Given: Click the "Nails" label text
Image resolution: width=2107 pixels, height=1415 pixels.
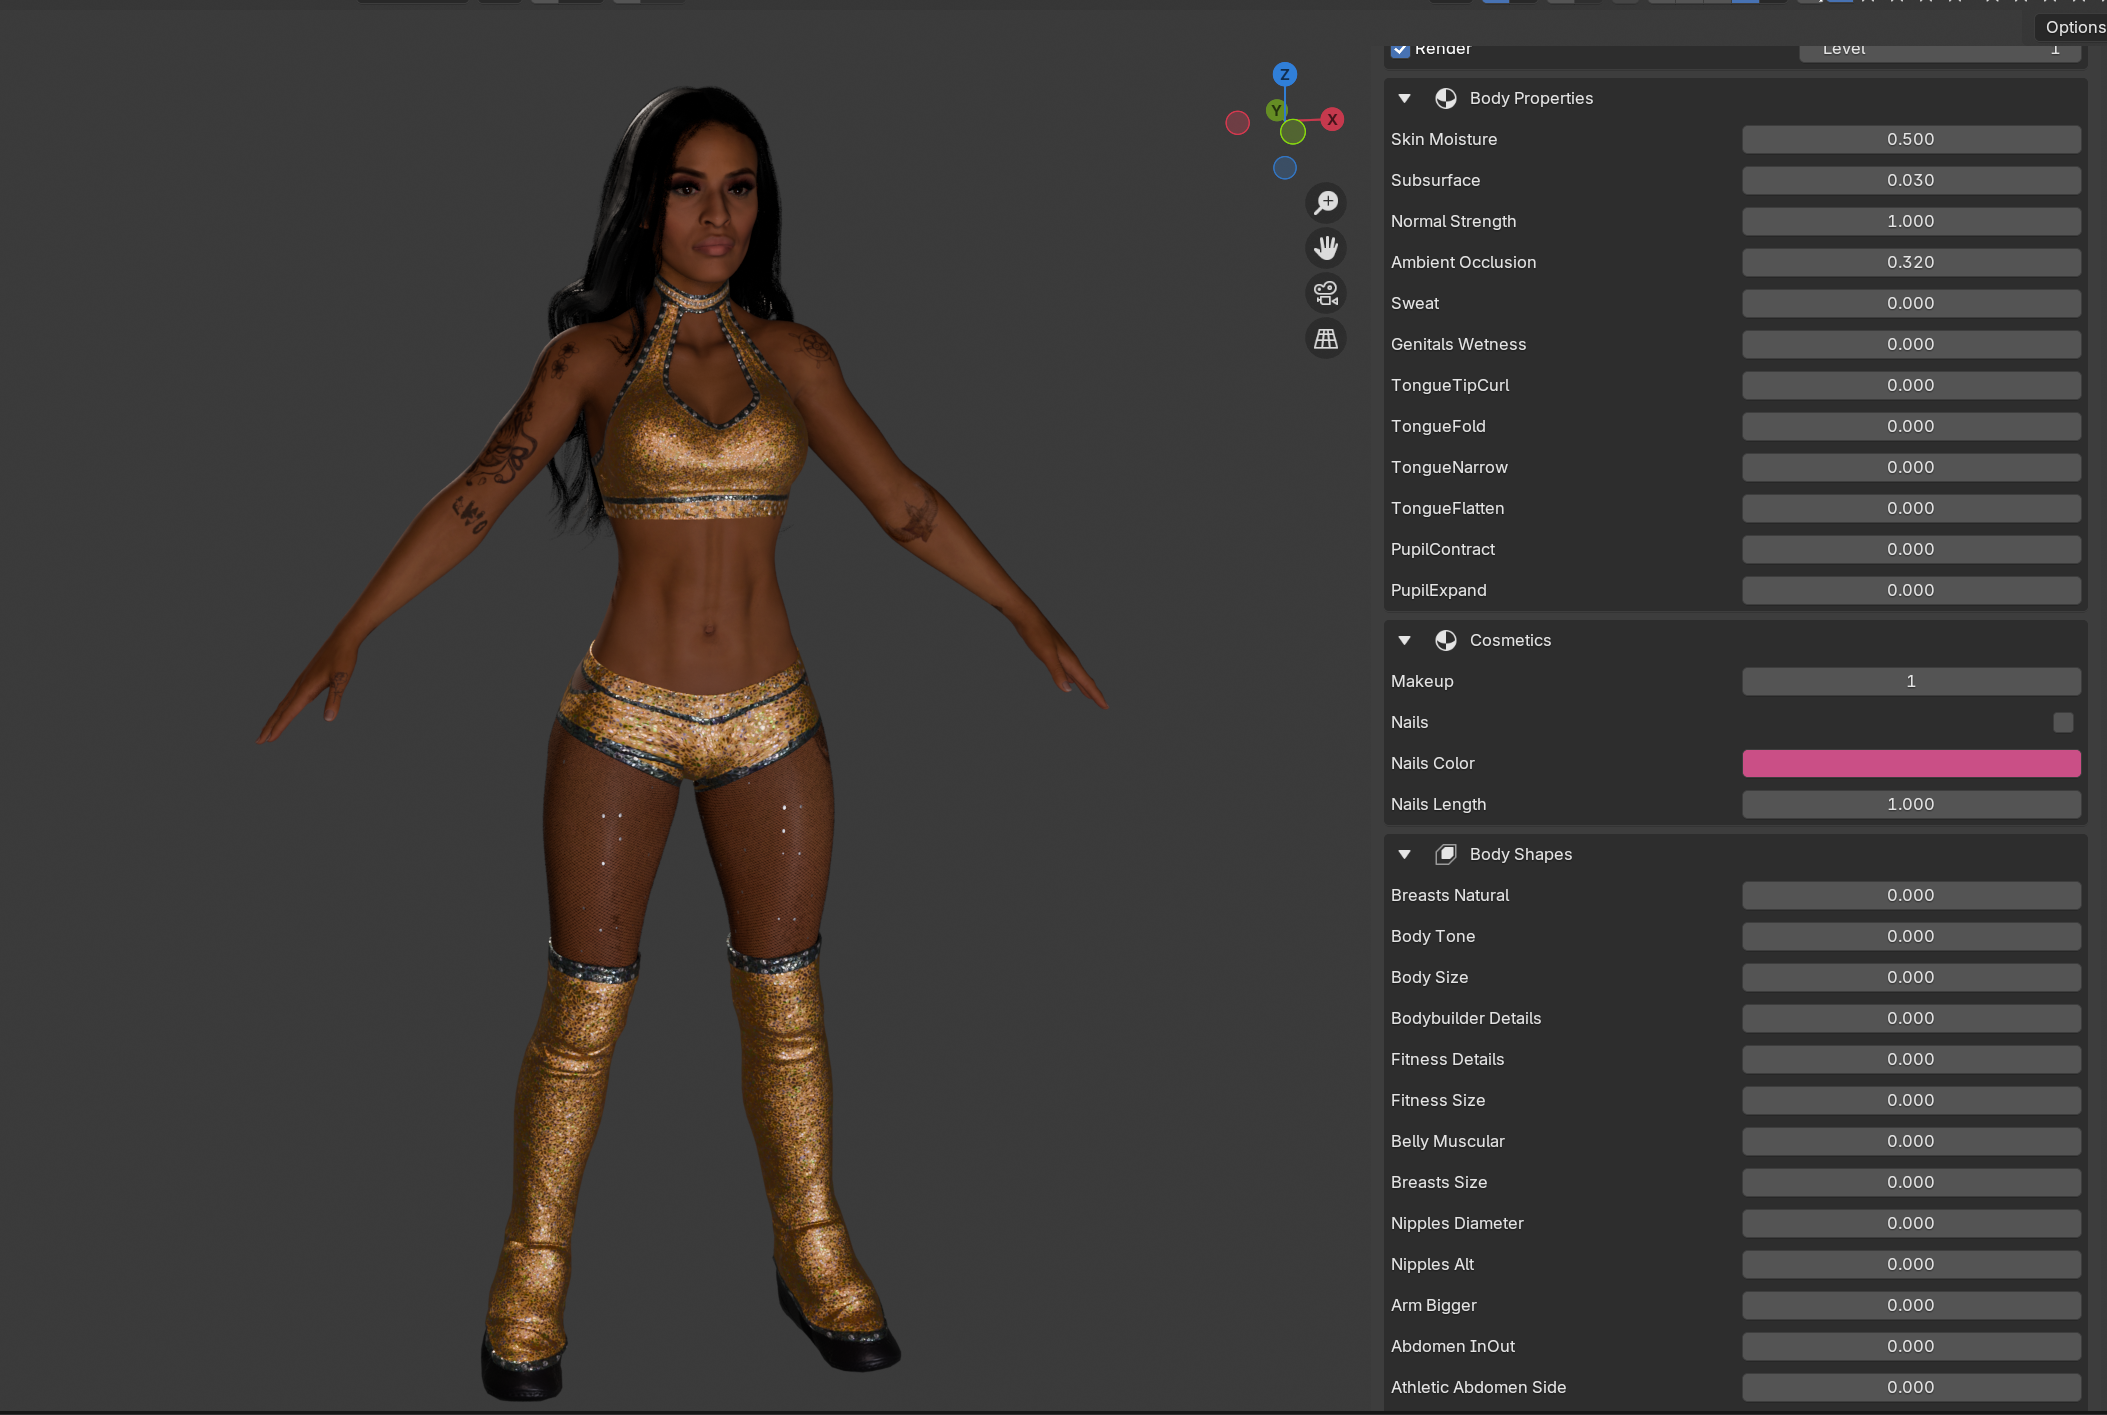Looking at the screenshot, I should [1409, 722].
